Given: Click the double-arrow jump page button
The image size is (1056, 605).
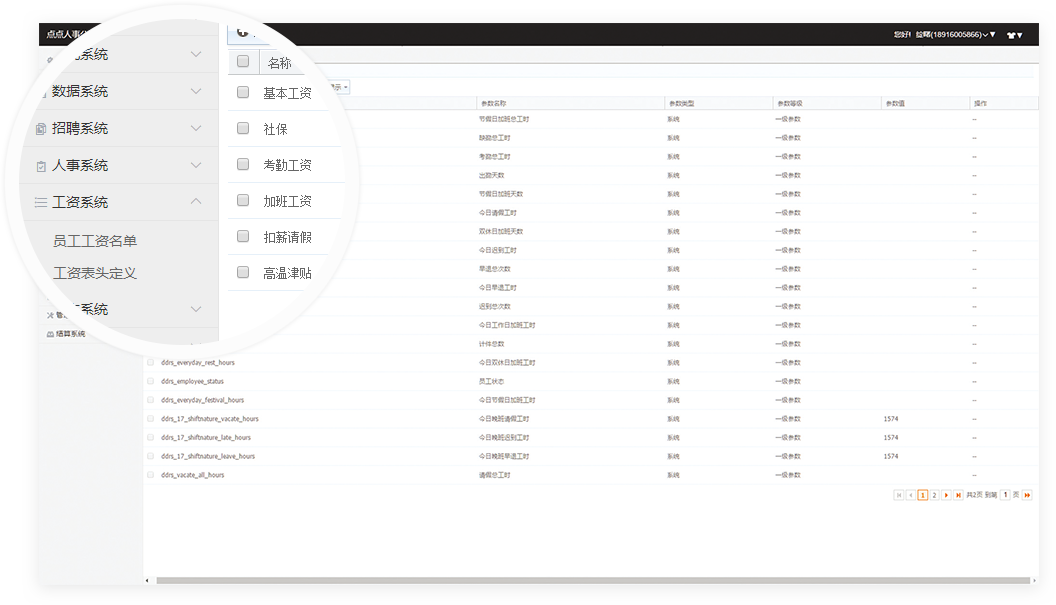Looking at the screenshot, I should click(x=1027, y=495).
